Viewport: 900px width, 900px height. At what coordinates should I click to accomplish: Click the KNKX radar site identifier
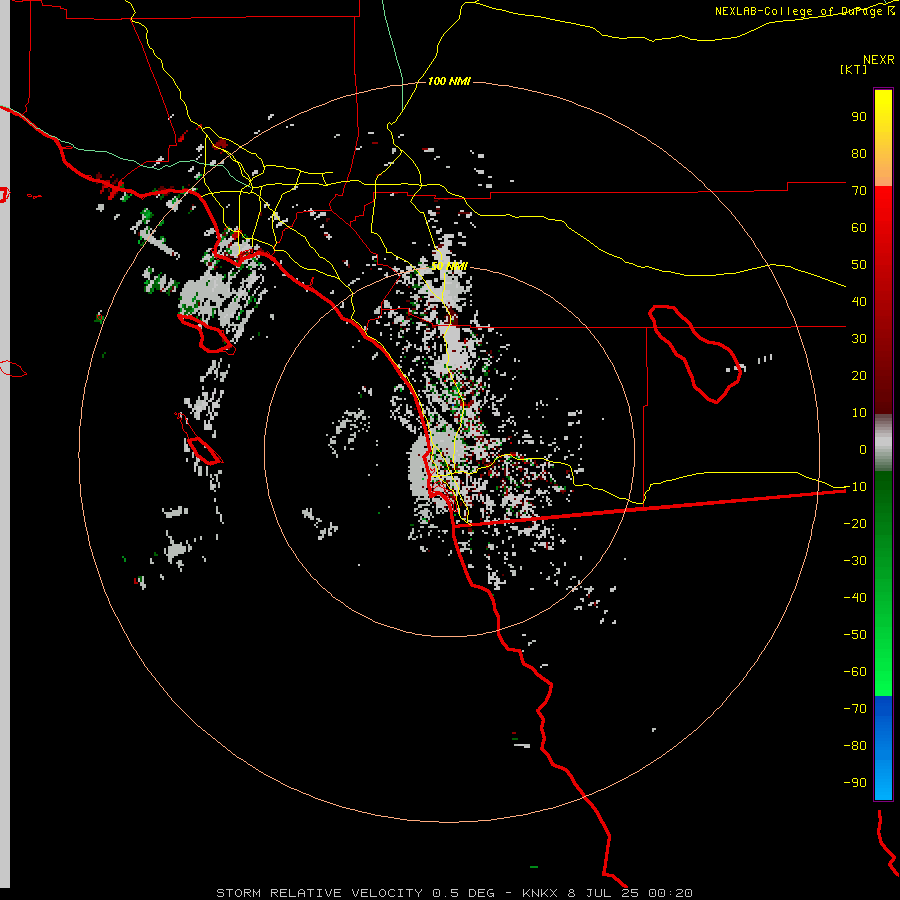pos(541,893)
